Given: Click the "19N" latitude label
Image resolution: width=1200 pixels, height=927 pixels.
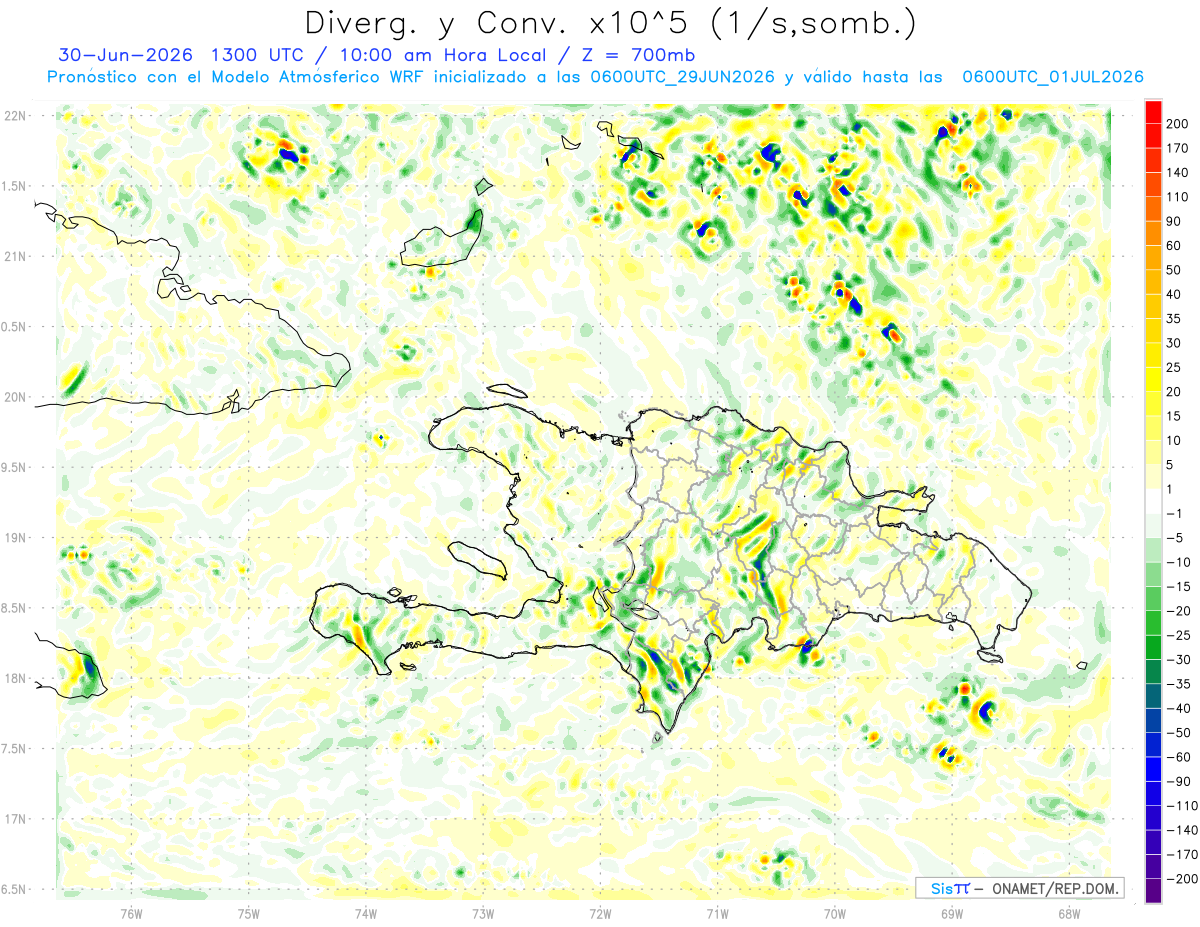Looking at the screenshot, I should pos(17,538).
